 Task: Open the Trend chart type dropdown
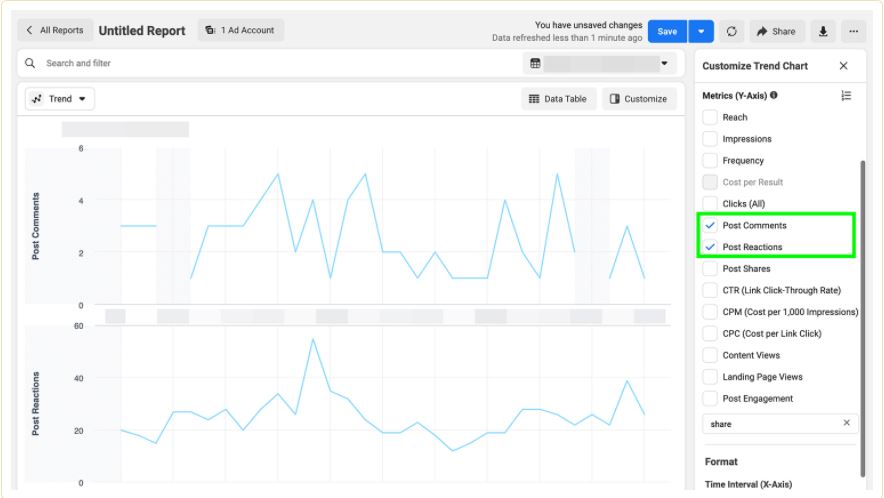click(x=60, y=99)
